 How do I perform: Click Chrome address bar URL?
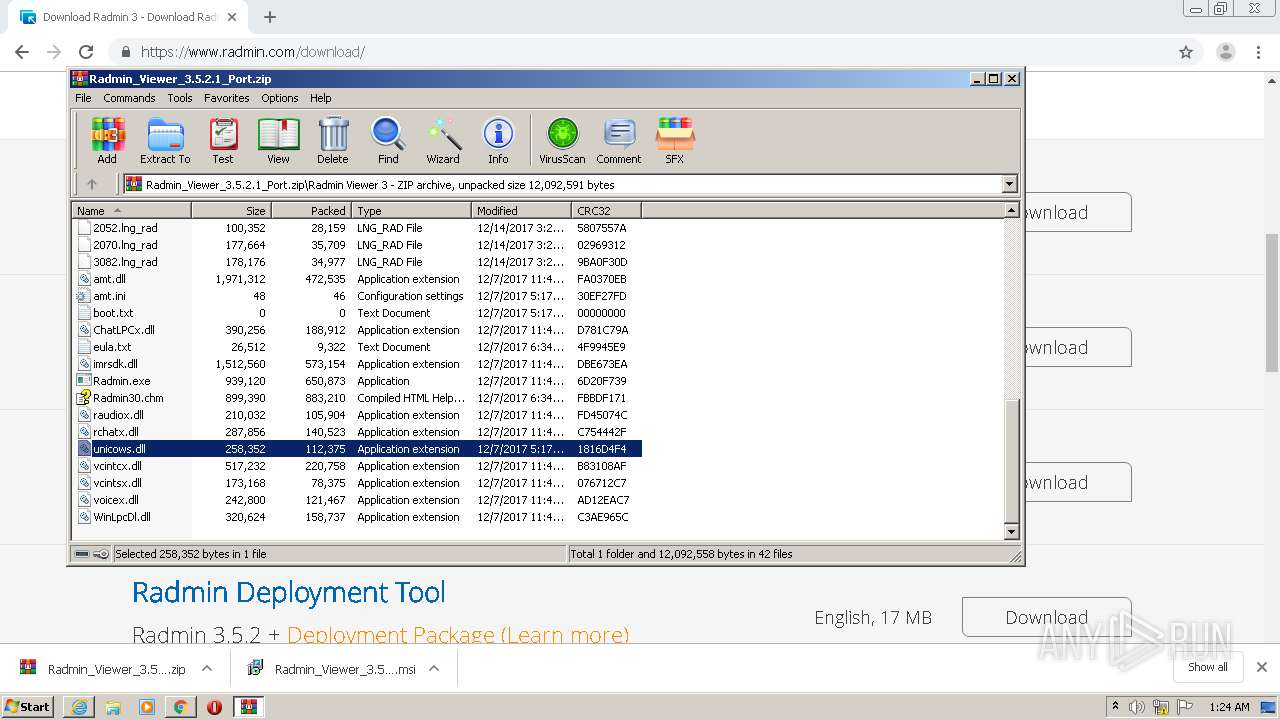click(252, 52)
